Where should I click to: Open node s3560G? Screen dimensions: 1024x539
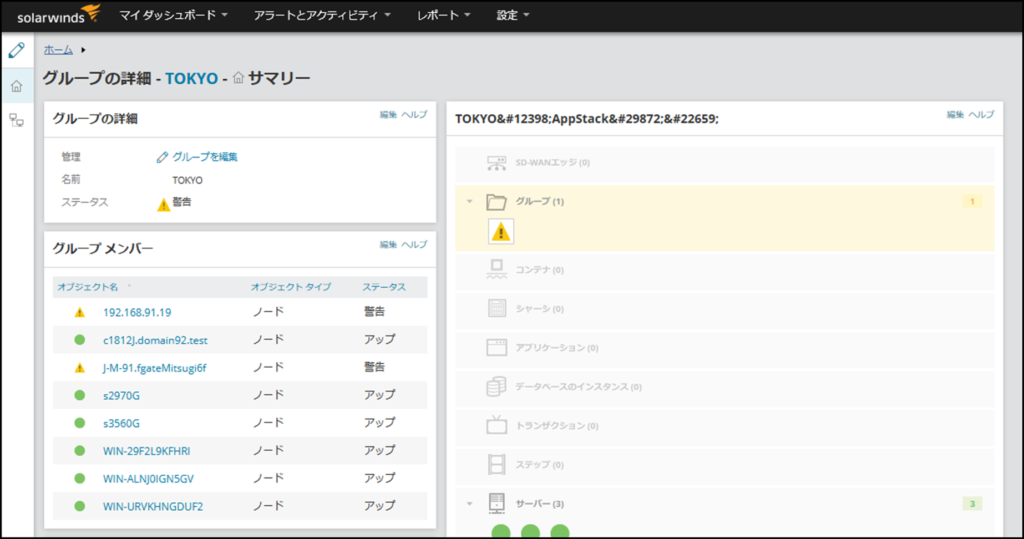pos(121,423)
